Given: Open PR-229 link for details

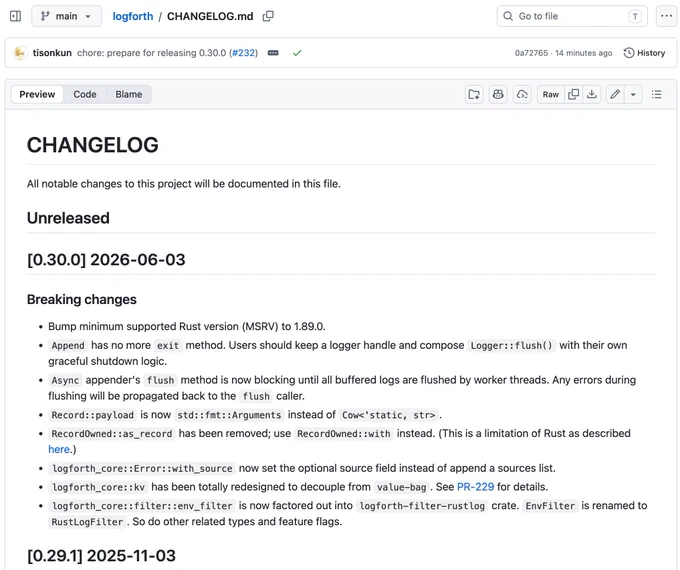Looking at the screenshot, I should click(x=476, y=487).
